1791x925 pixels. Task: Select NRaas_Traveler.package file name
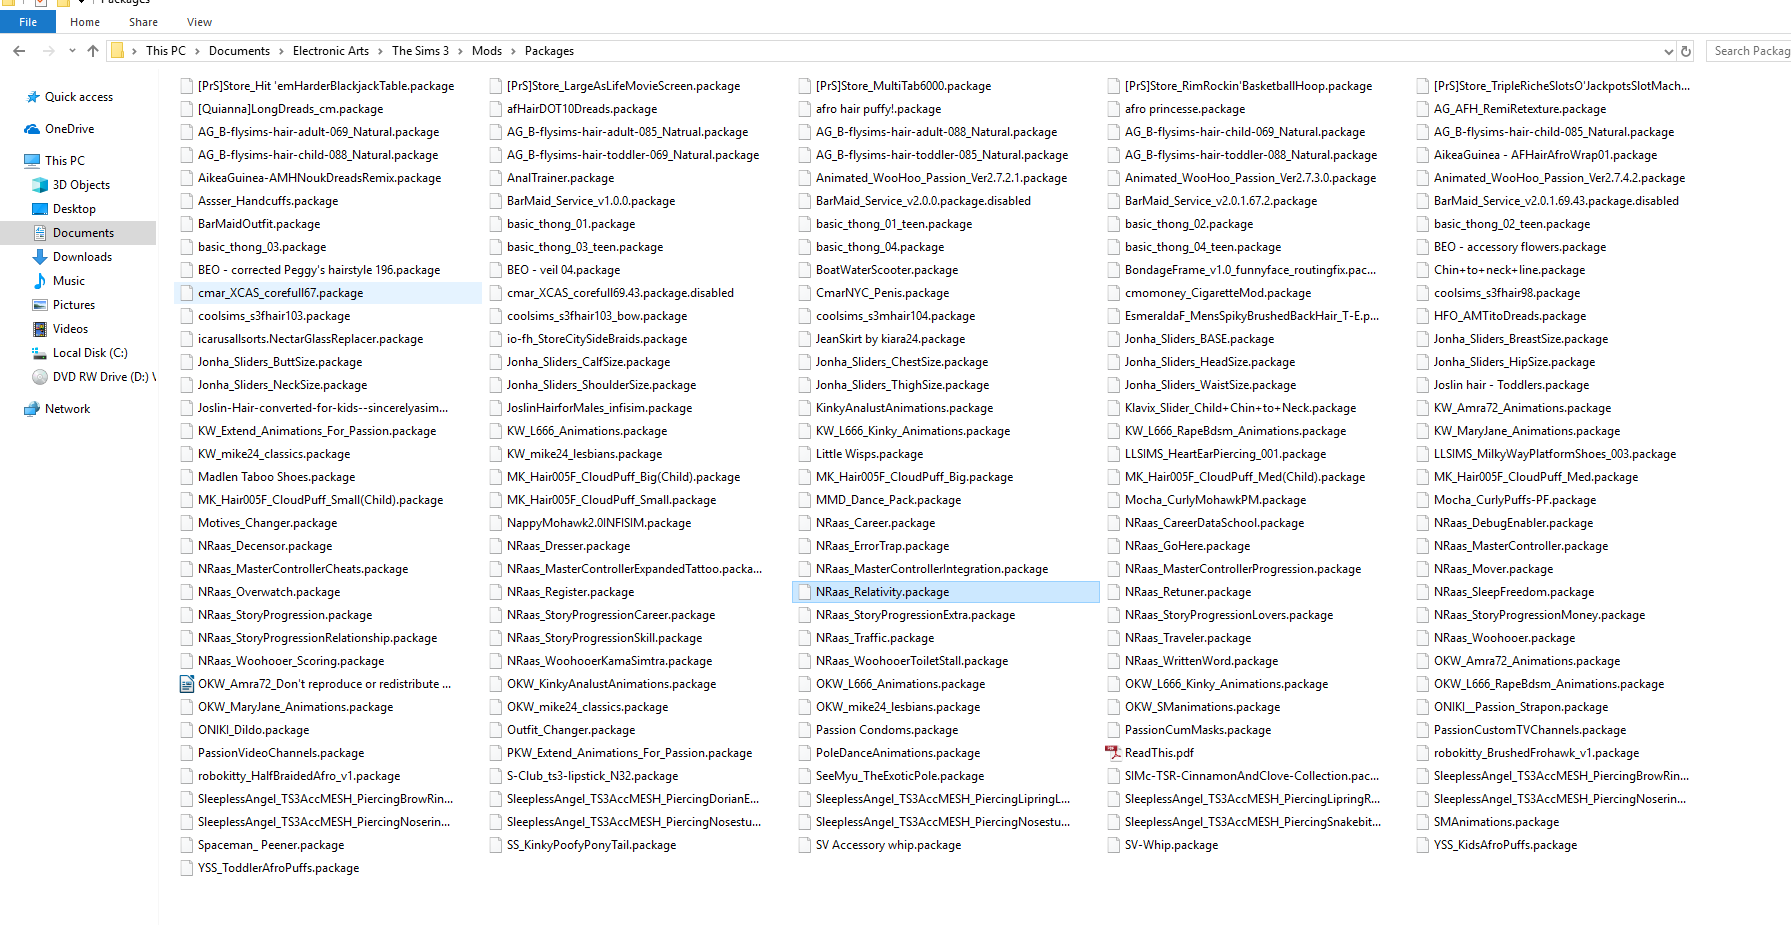click(x=1188, y=638)
